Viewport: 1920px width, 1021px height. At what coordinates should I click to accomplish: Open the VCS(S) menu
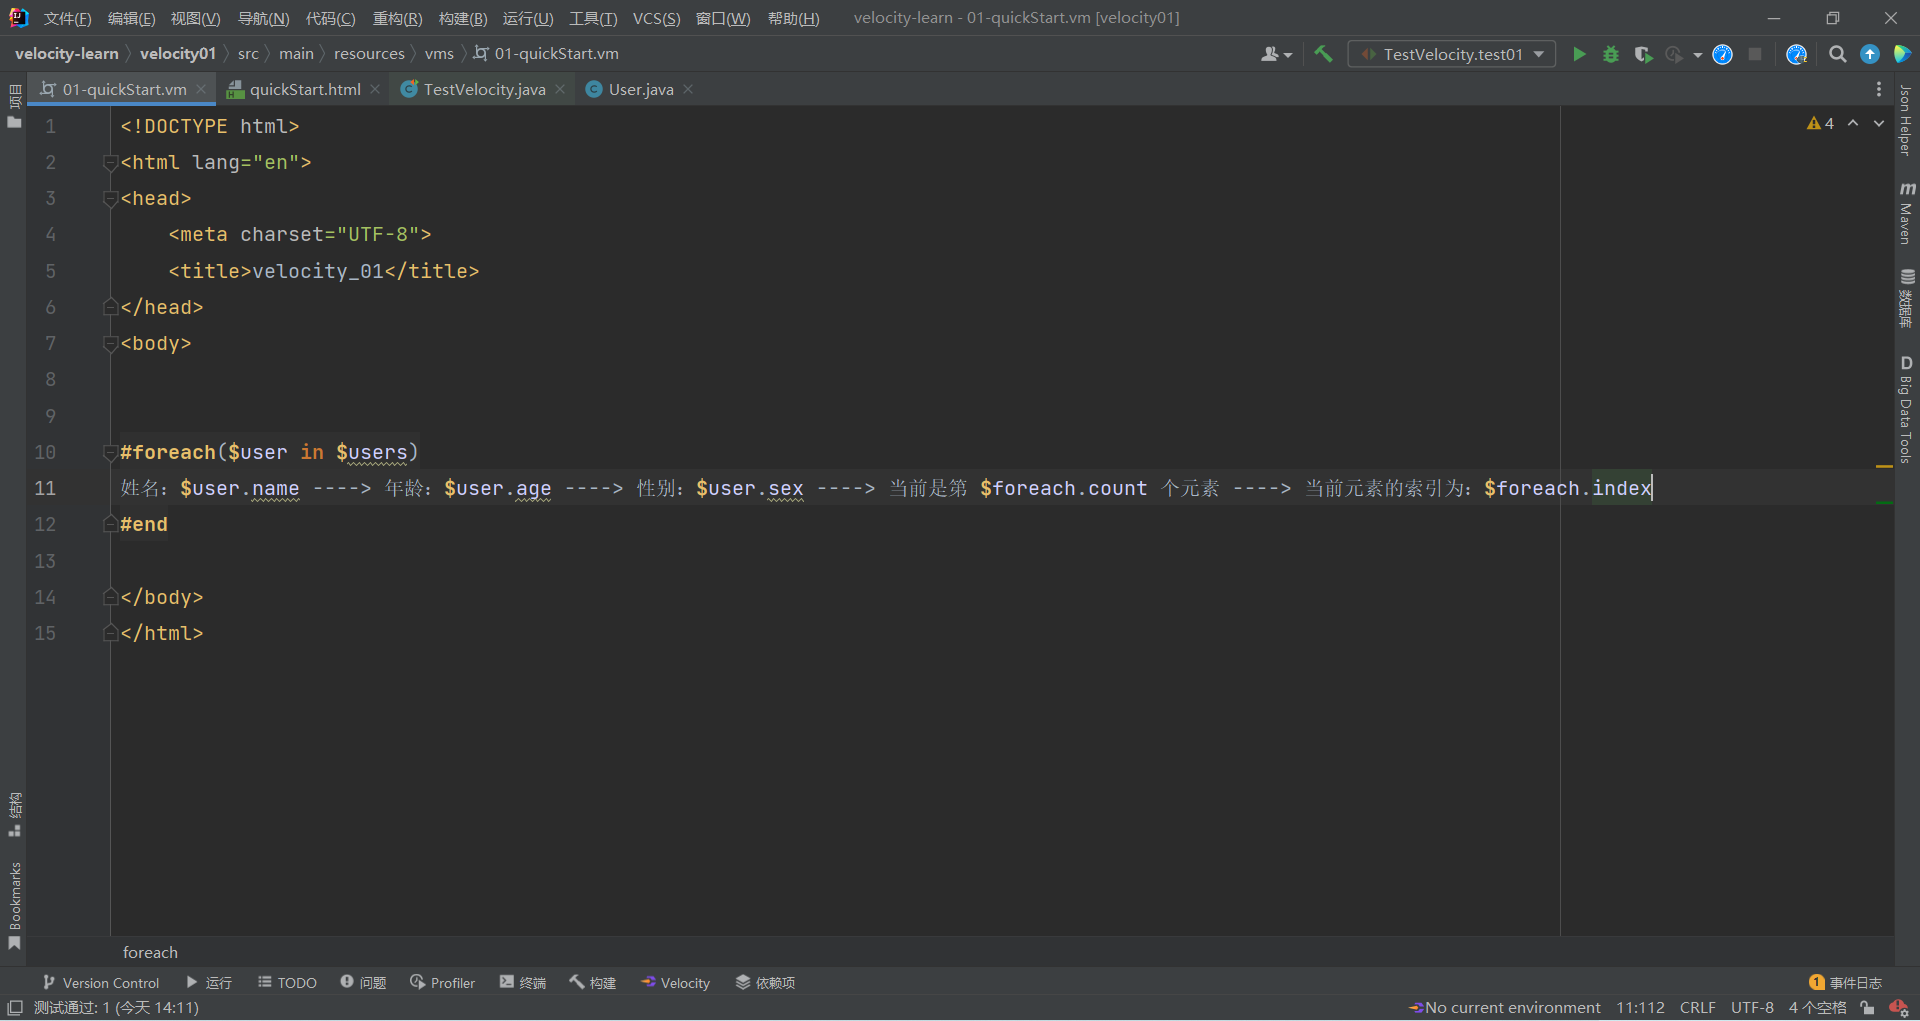pyautogui.click(x=656, y=18)
